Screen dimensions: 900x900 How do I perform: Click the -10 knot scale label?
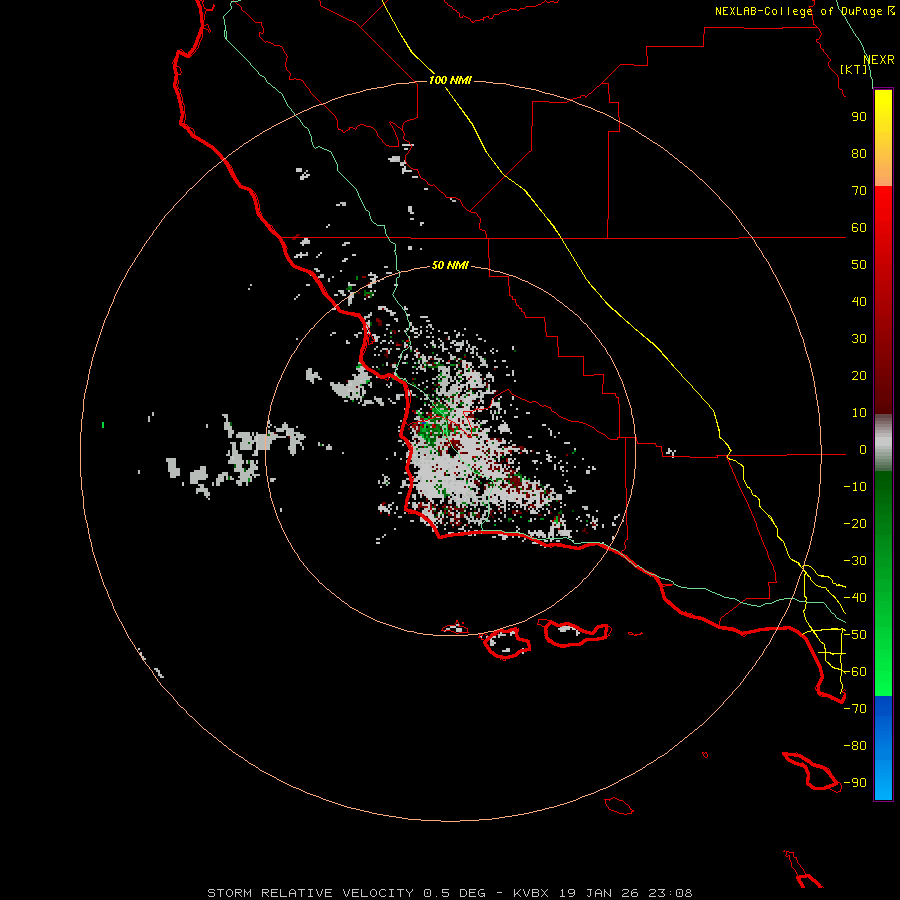coord(855,487)
